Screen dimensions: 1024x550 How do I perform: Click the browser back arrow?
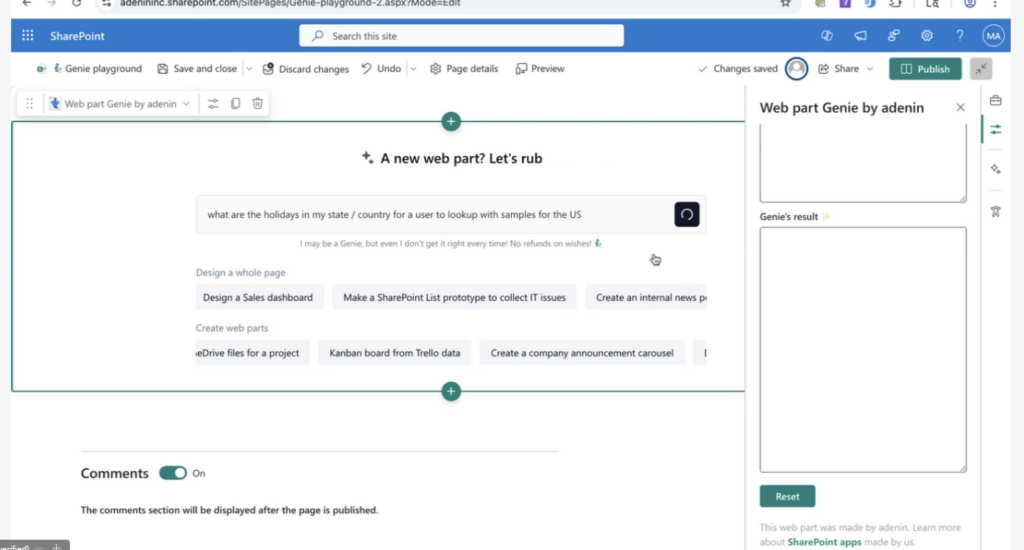27,3
